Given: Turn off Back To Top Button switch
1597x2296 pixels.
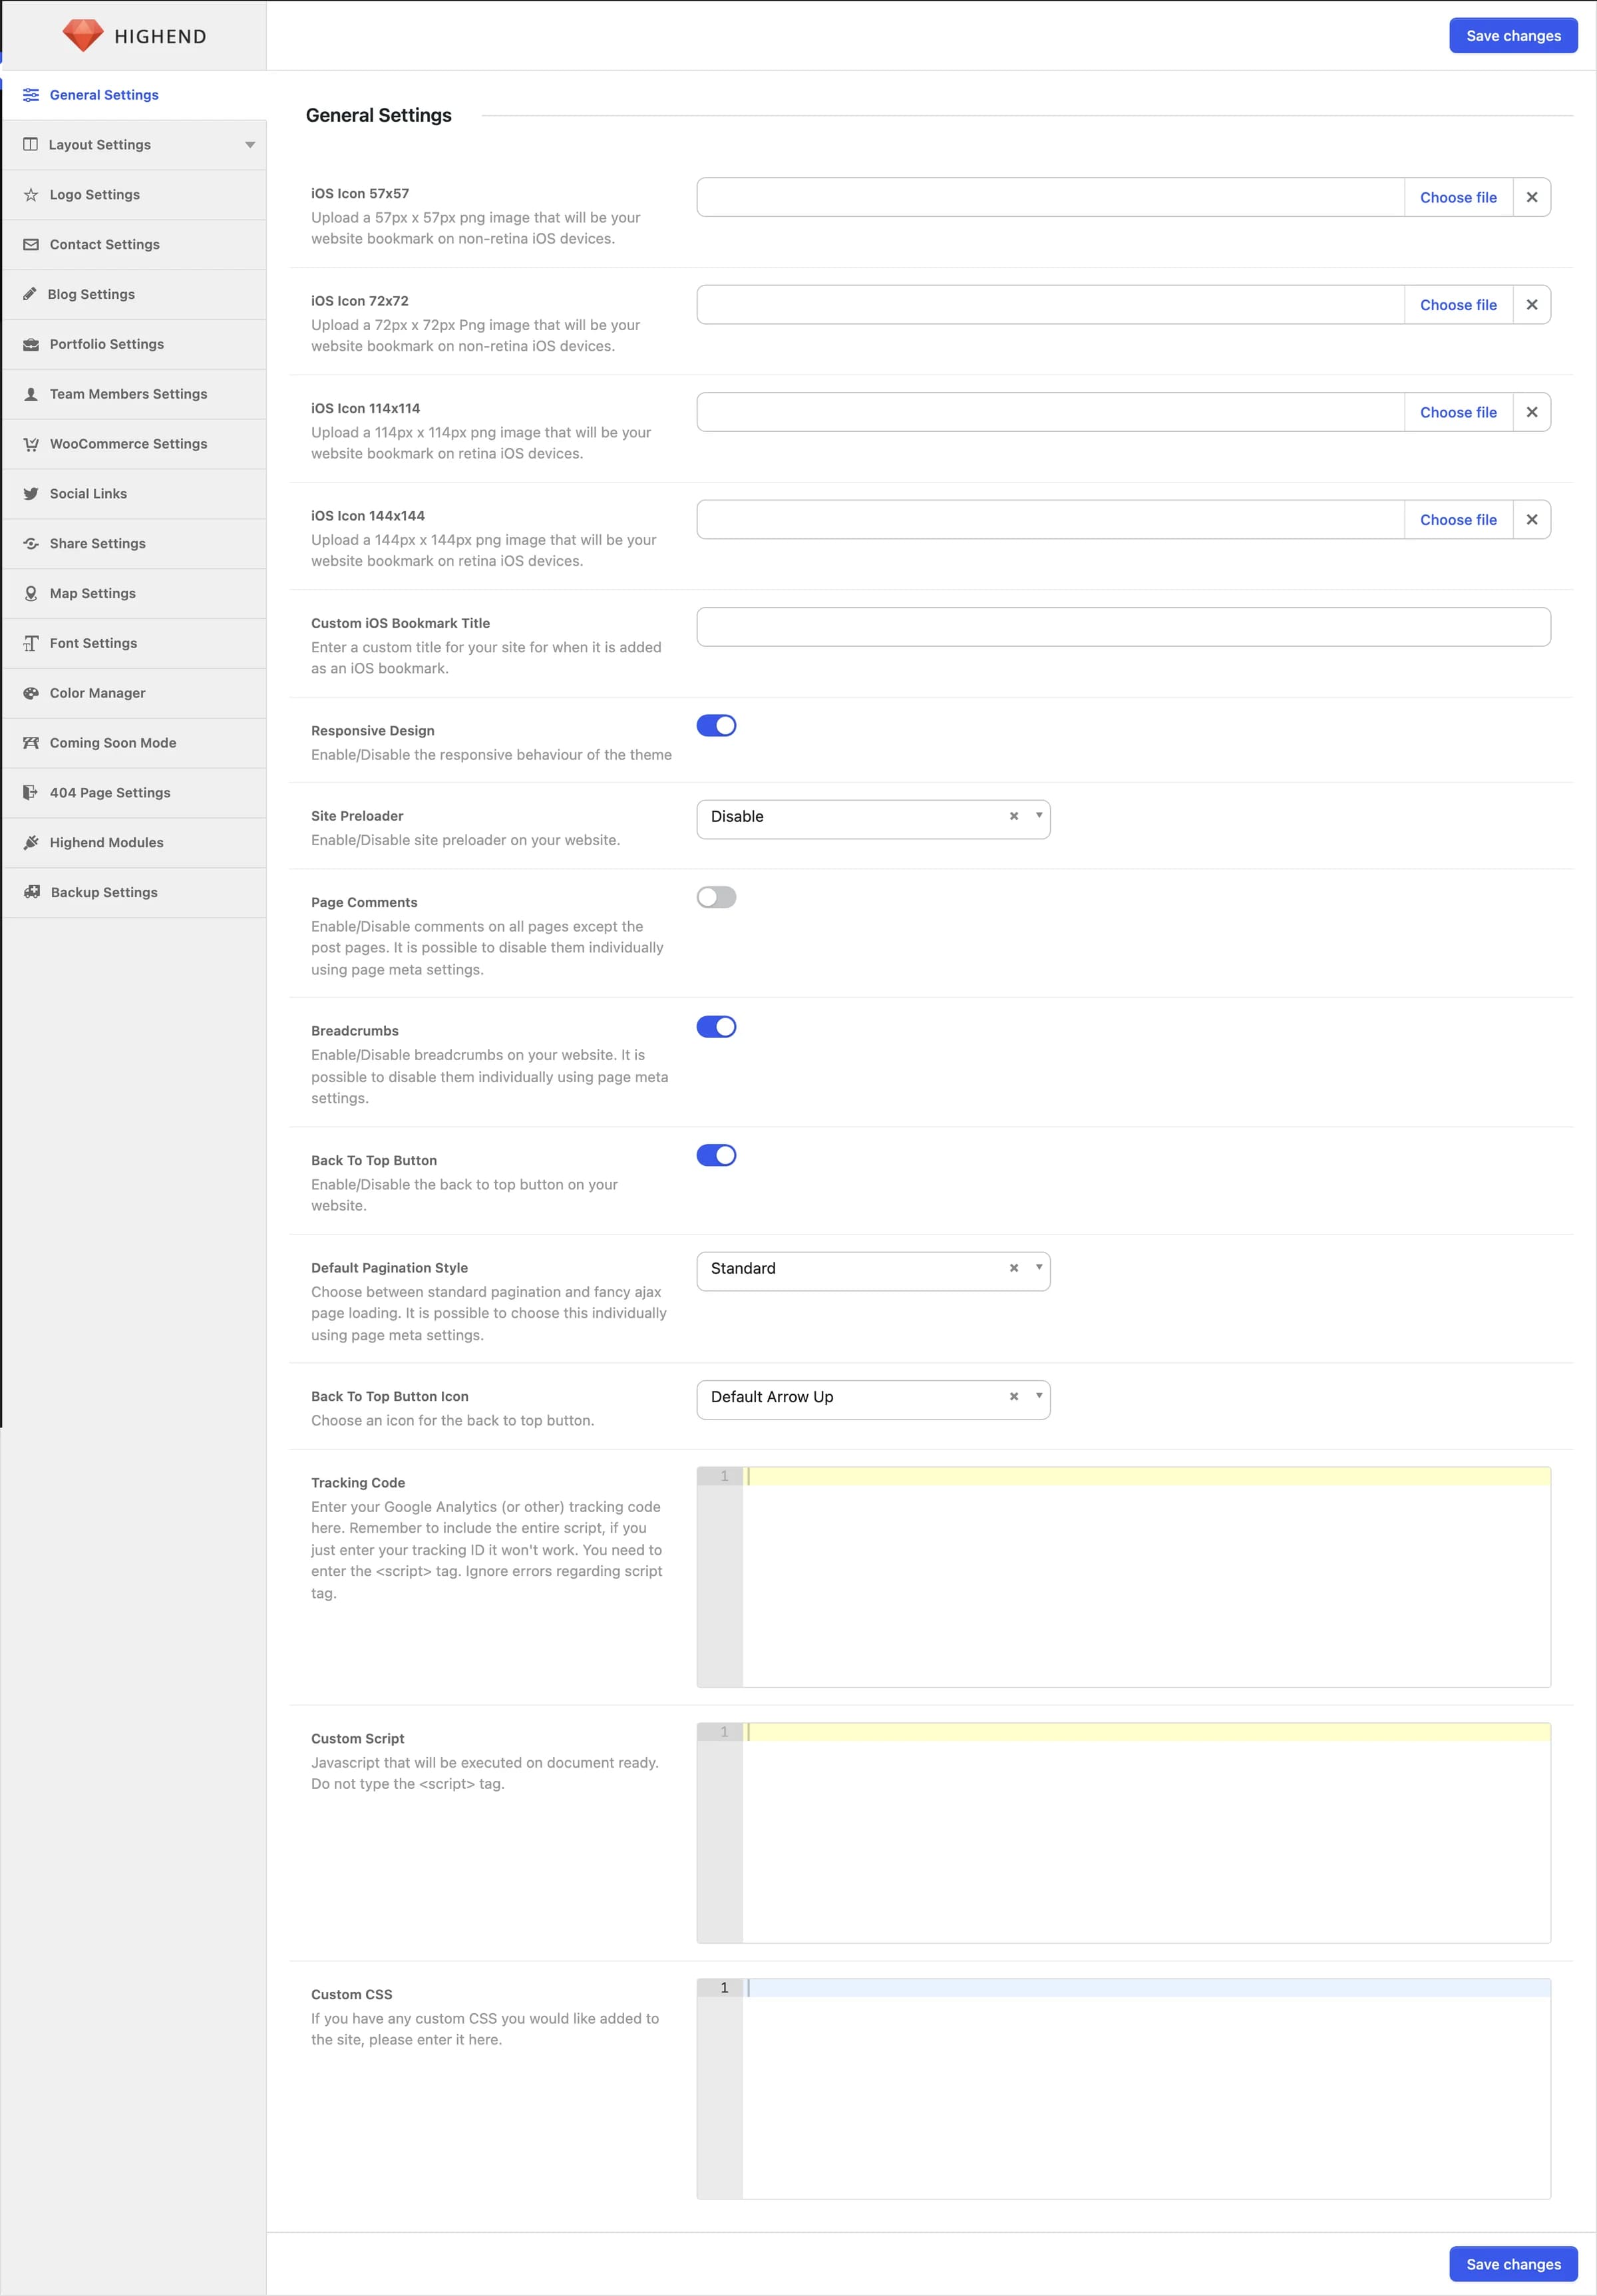Looking at the screenshot, I should pyautogui.click(x=716, y=1155).
